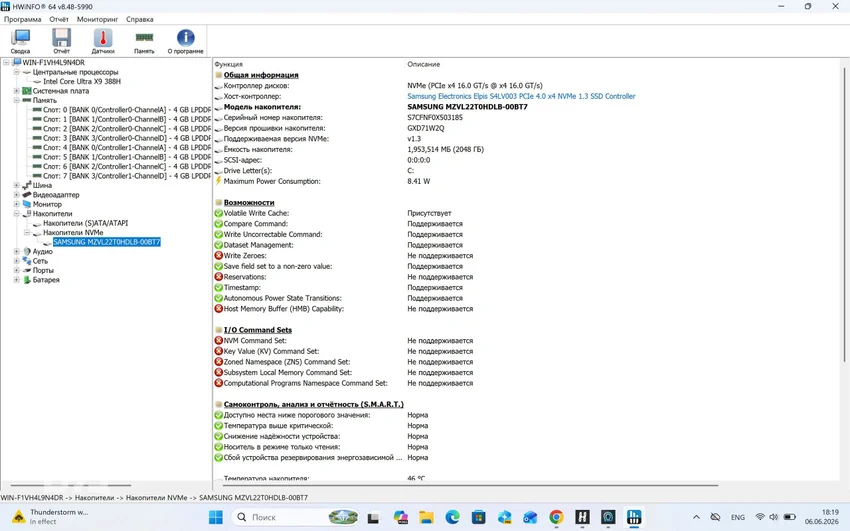
Task: Open the Мониторинг menu
Action: coord(98,19)
